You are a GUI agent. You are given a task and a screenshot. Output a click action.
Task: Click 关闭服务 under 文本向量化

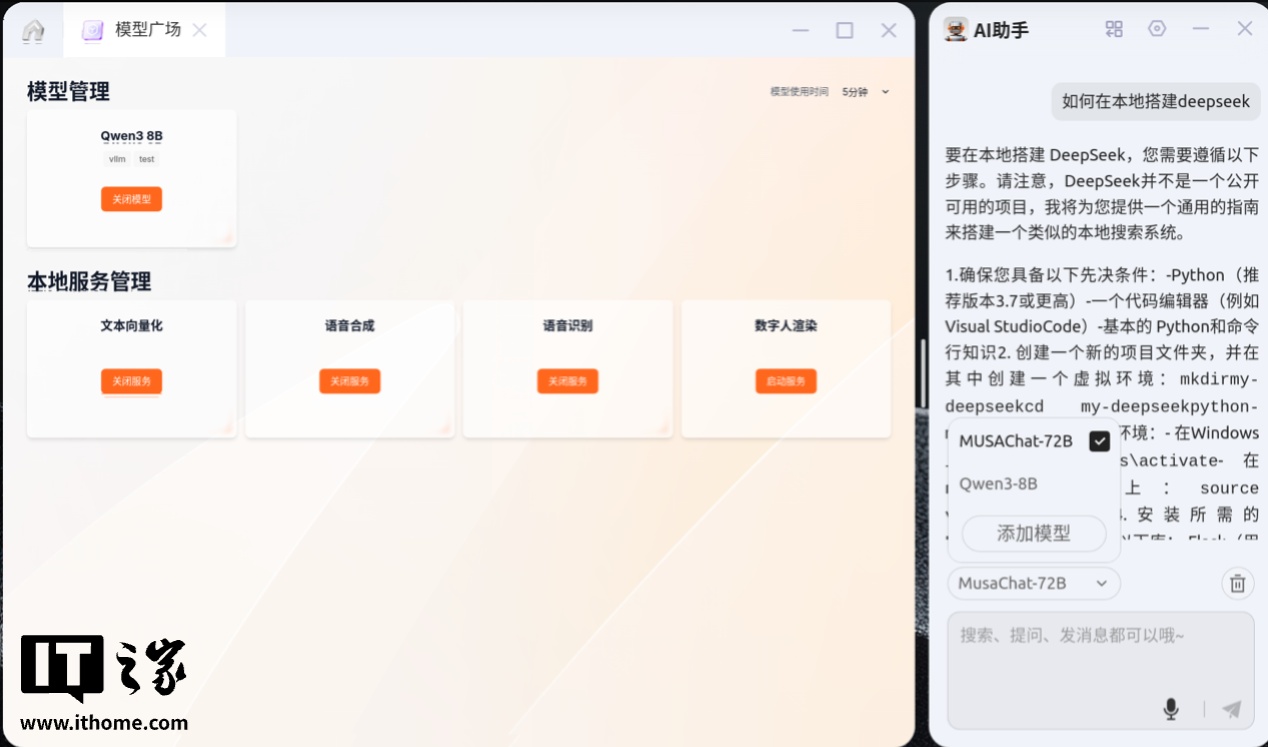[131, 381]
